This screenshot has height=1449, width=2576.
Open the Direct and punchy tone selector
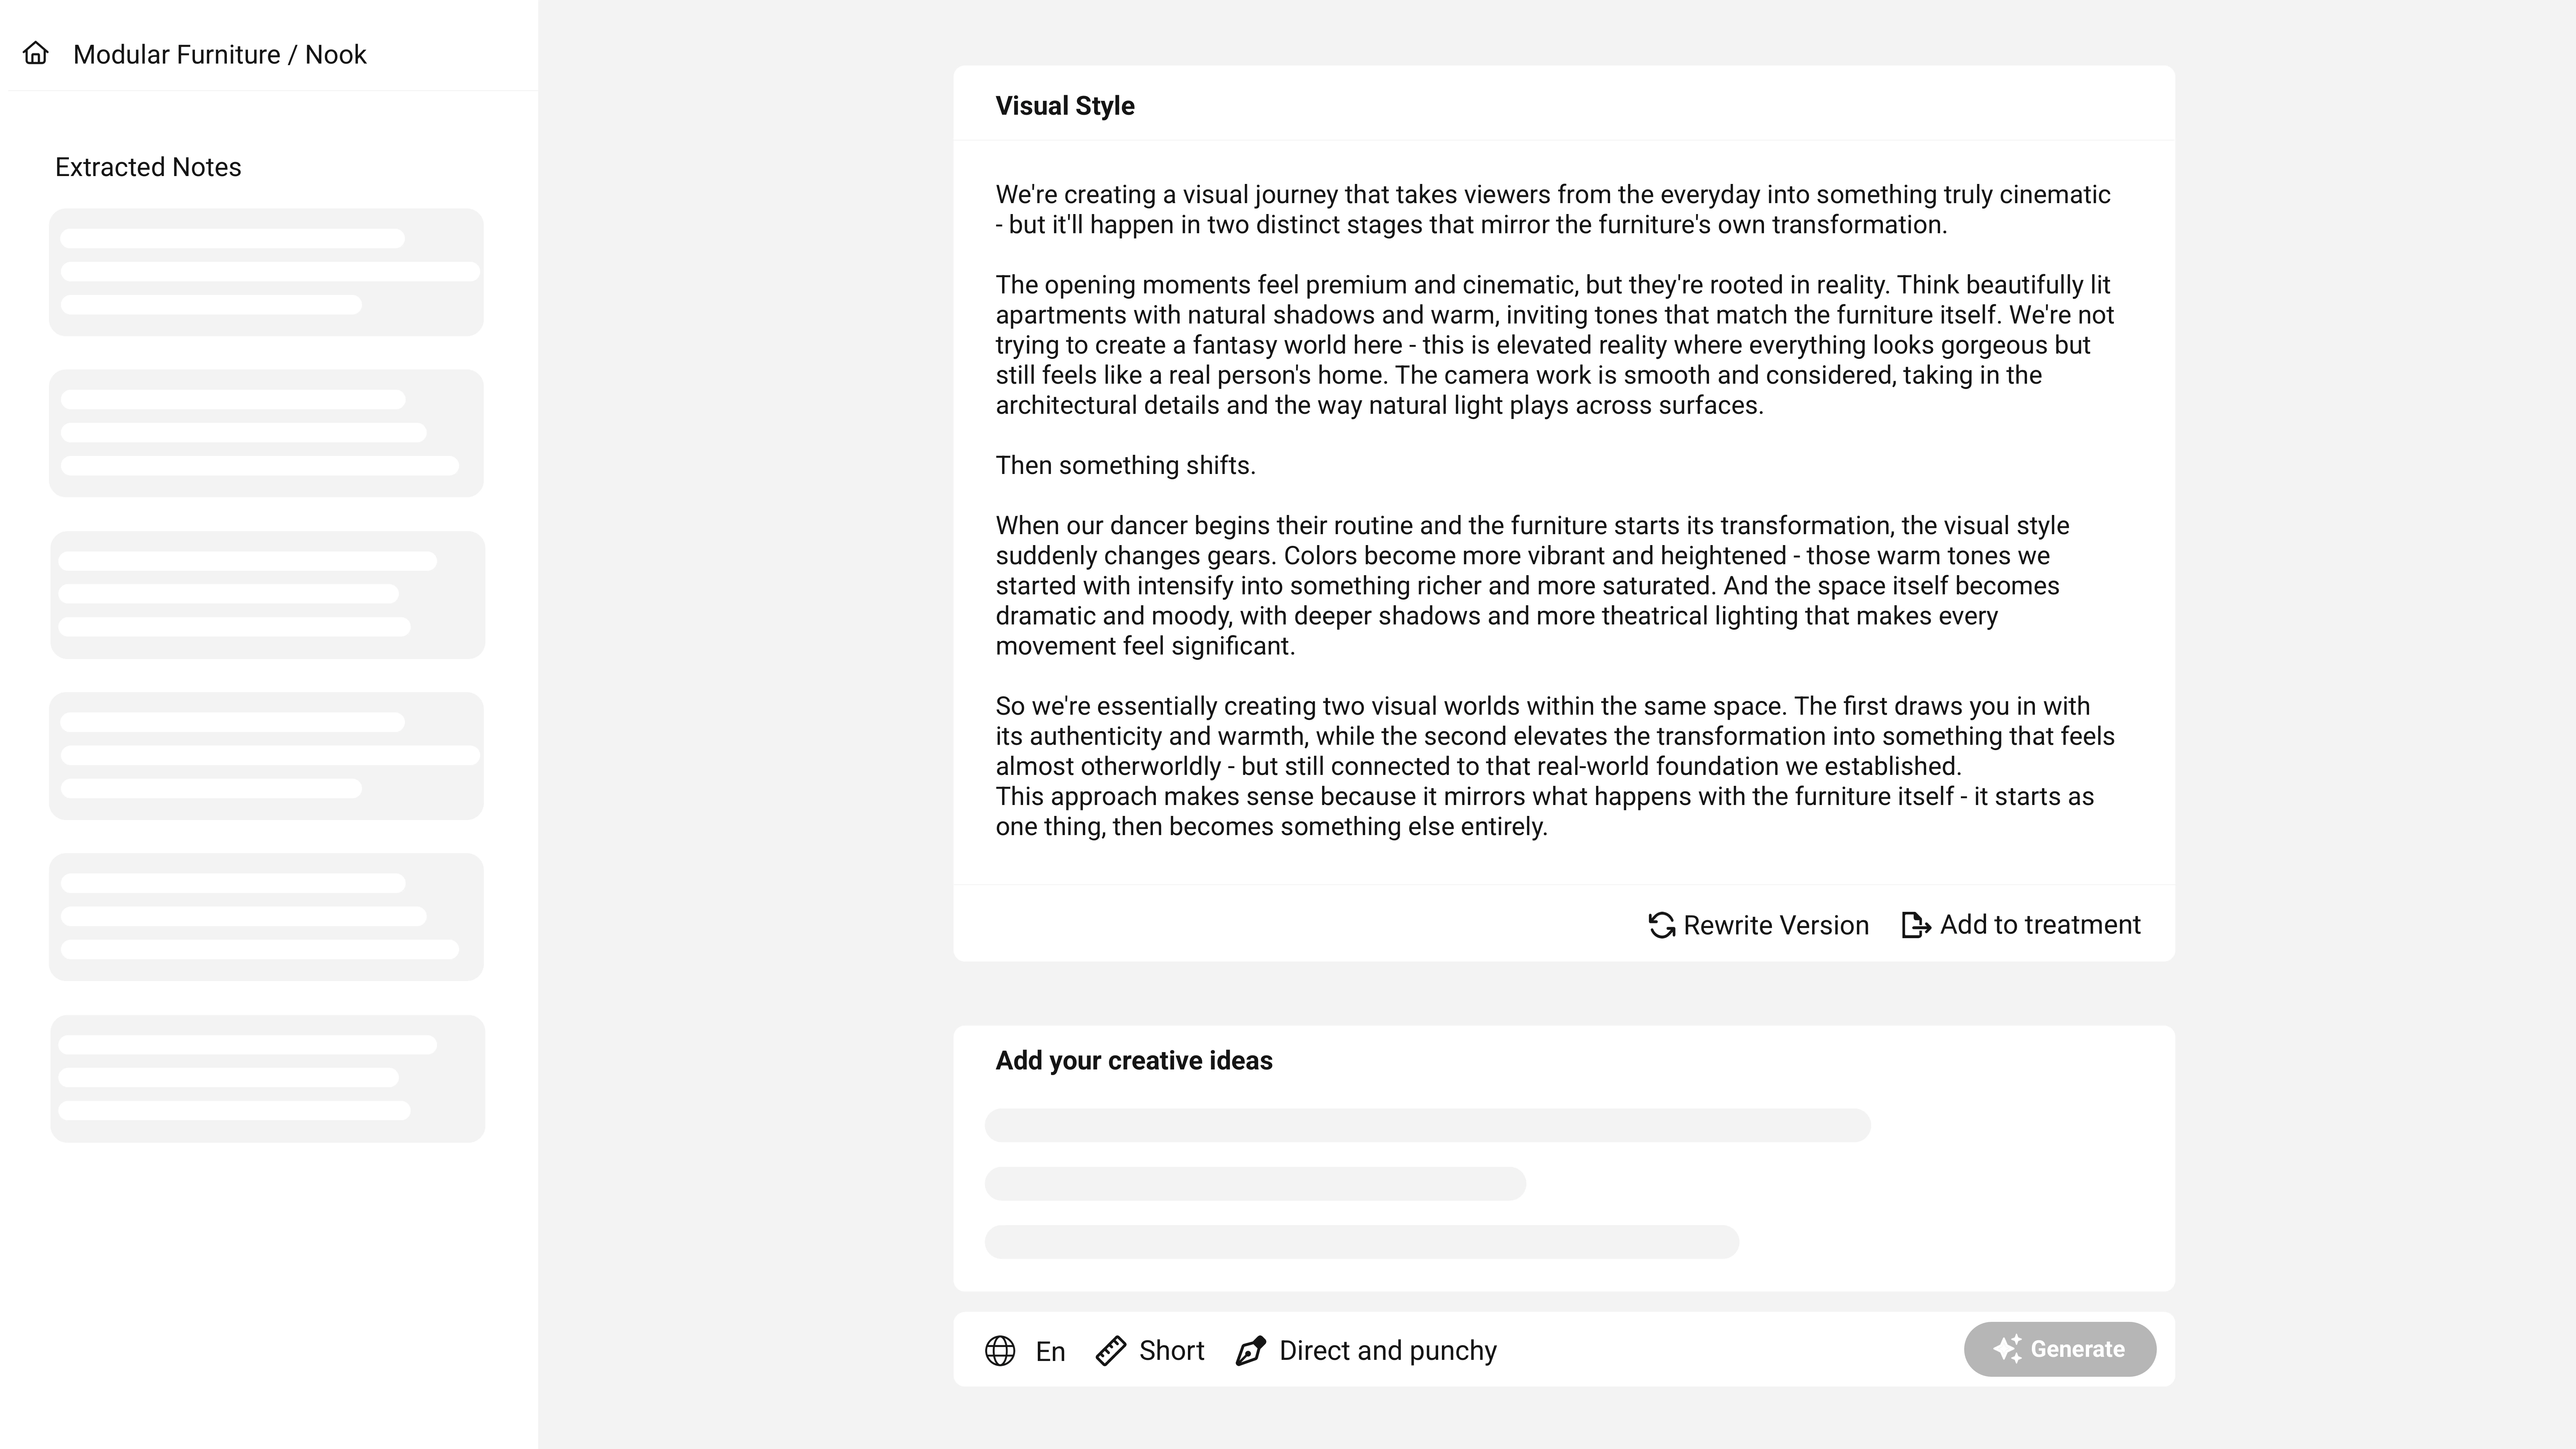[1387, 1351]
